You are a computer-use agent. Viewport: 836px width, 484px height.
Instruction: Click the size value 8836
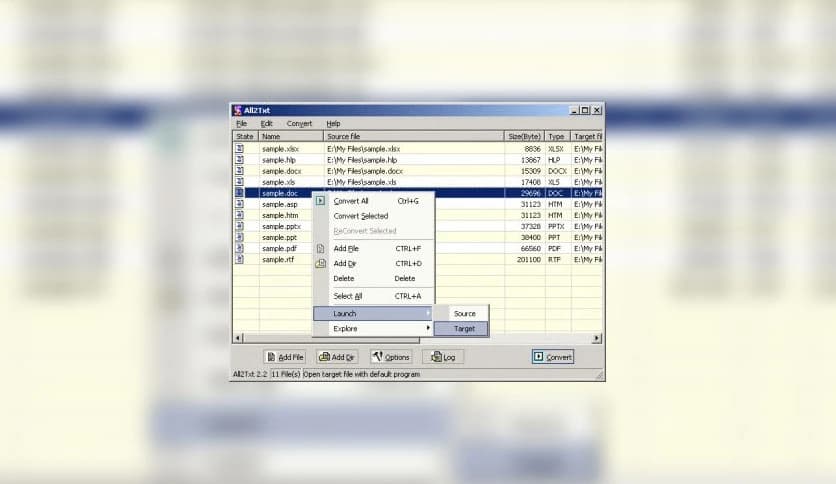(533, 149)
